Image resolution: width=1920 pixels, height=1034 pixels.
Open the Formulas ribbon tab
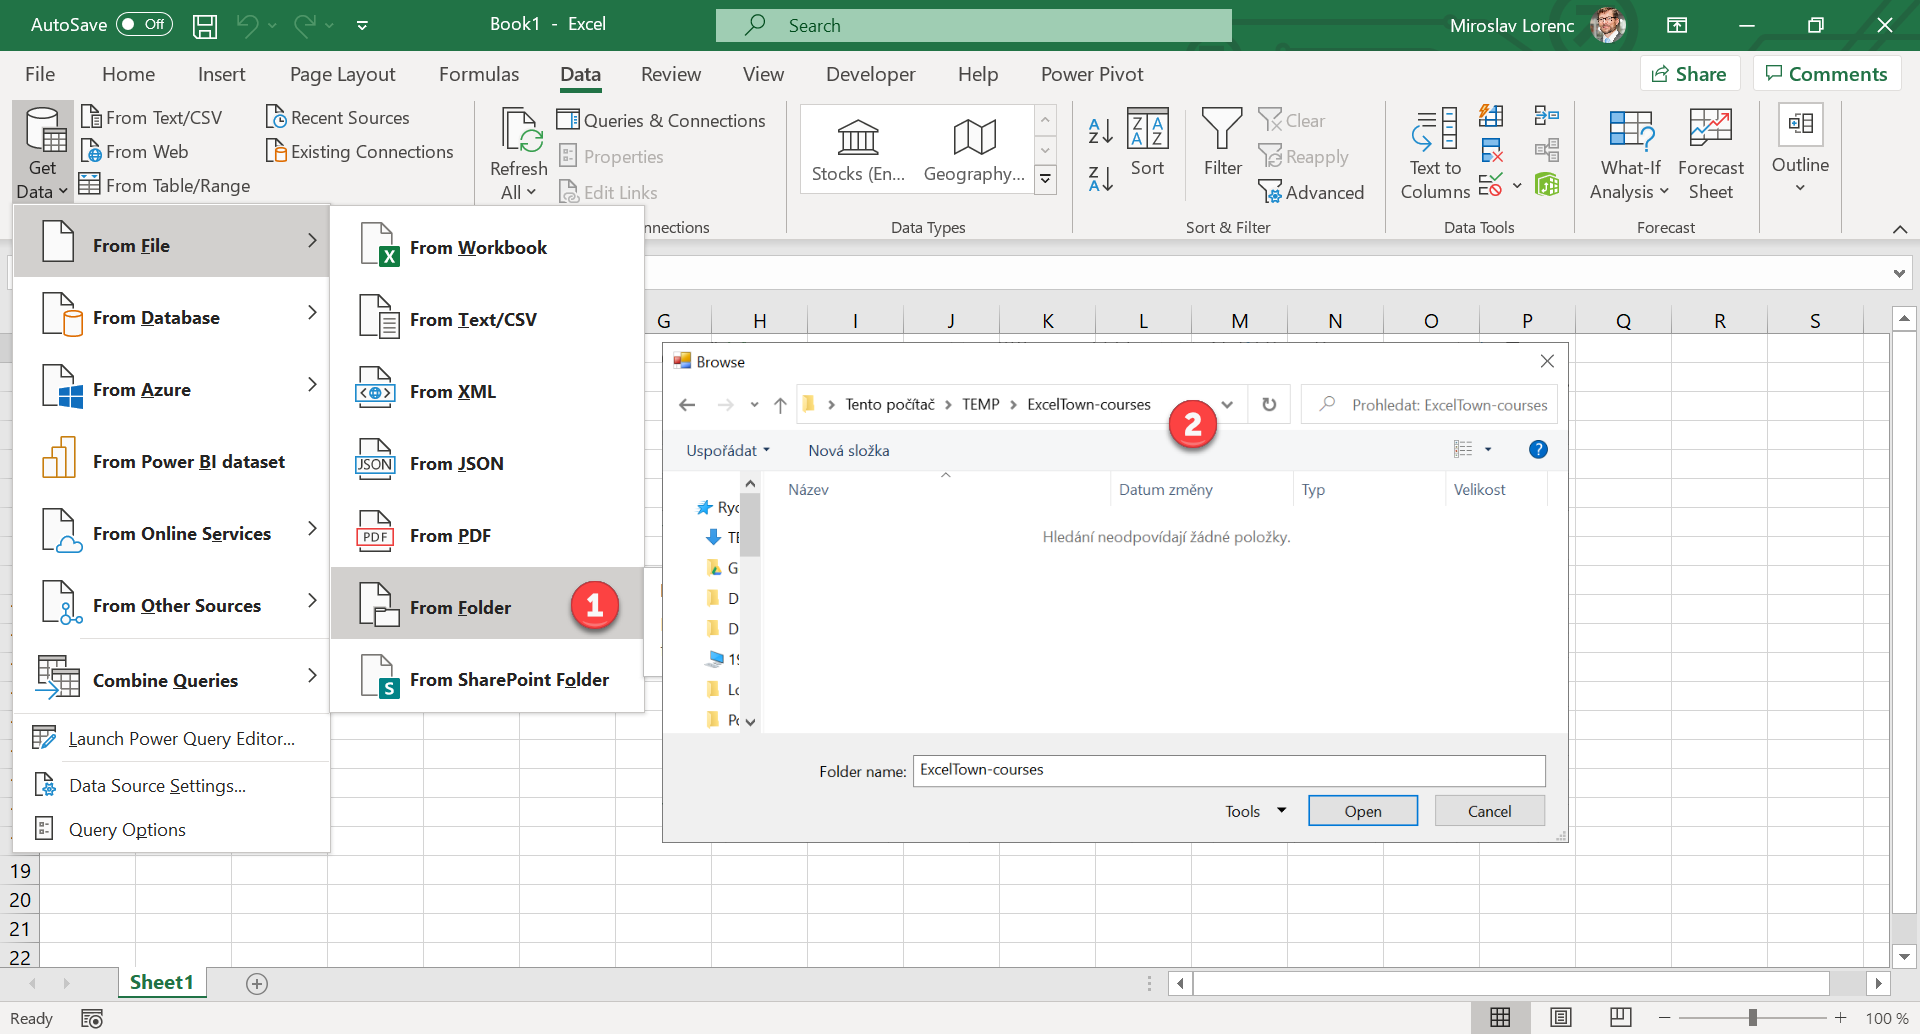pyautogui.click(x=479, y=74)
